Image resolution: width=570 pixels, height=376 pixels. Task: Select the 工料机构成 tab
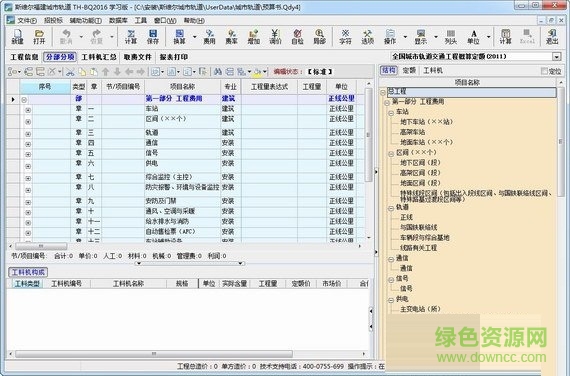tap(28, 272)
